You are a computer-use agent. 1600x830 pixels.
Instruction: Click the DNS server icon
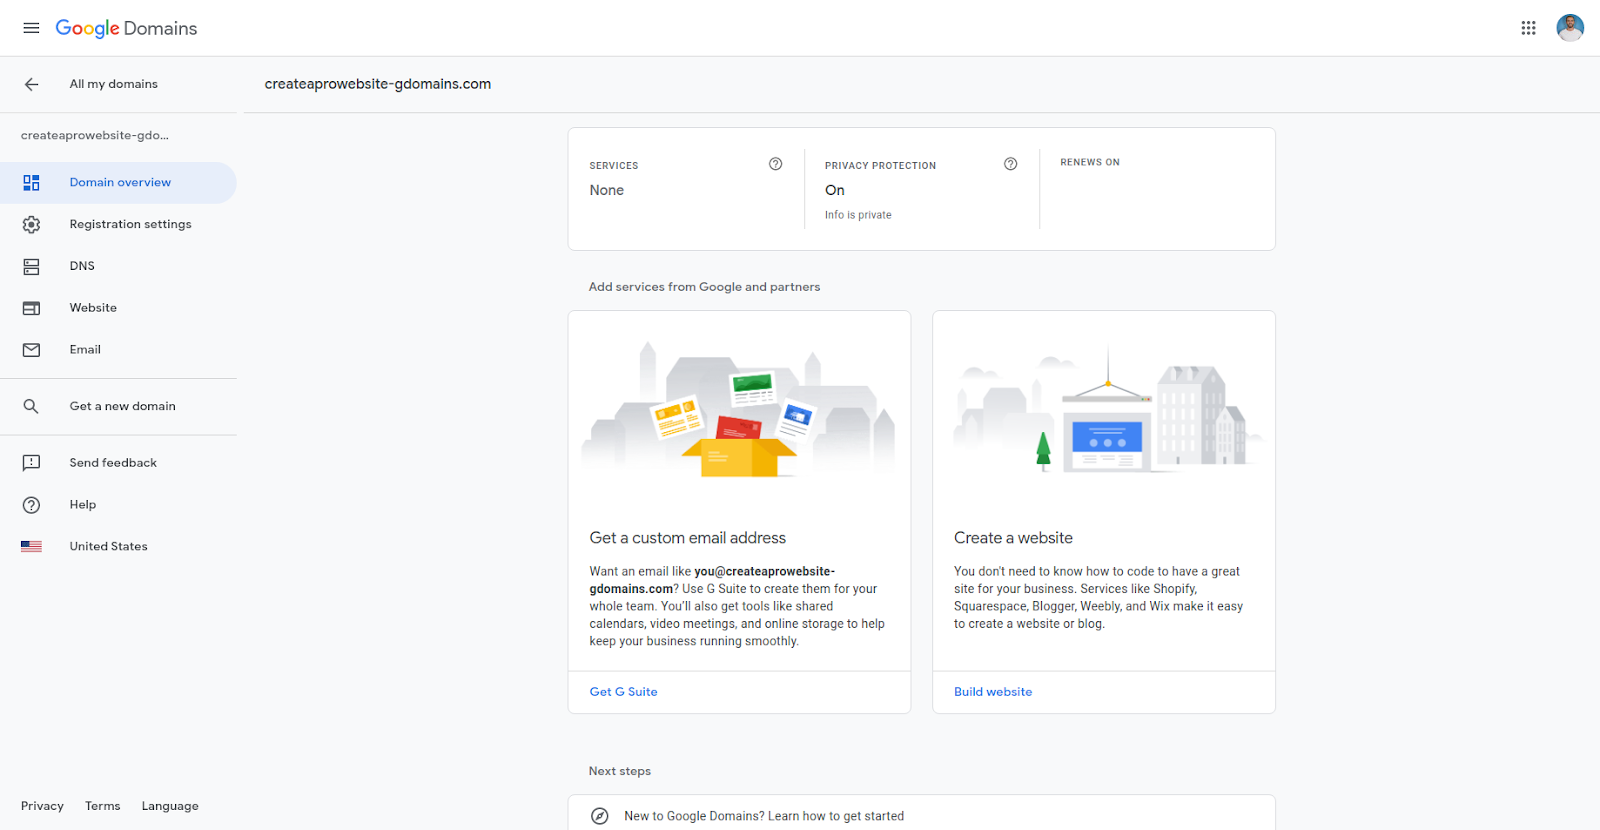coord(31,267)
